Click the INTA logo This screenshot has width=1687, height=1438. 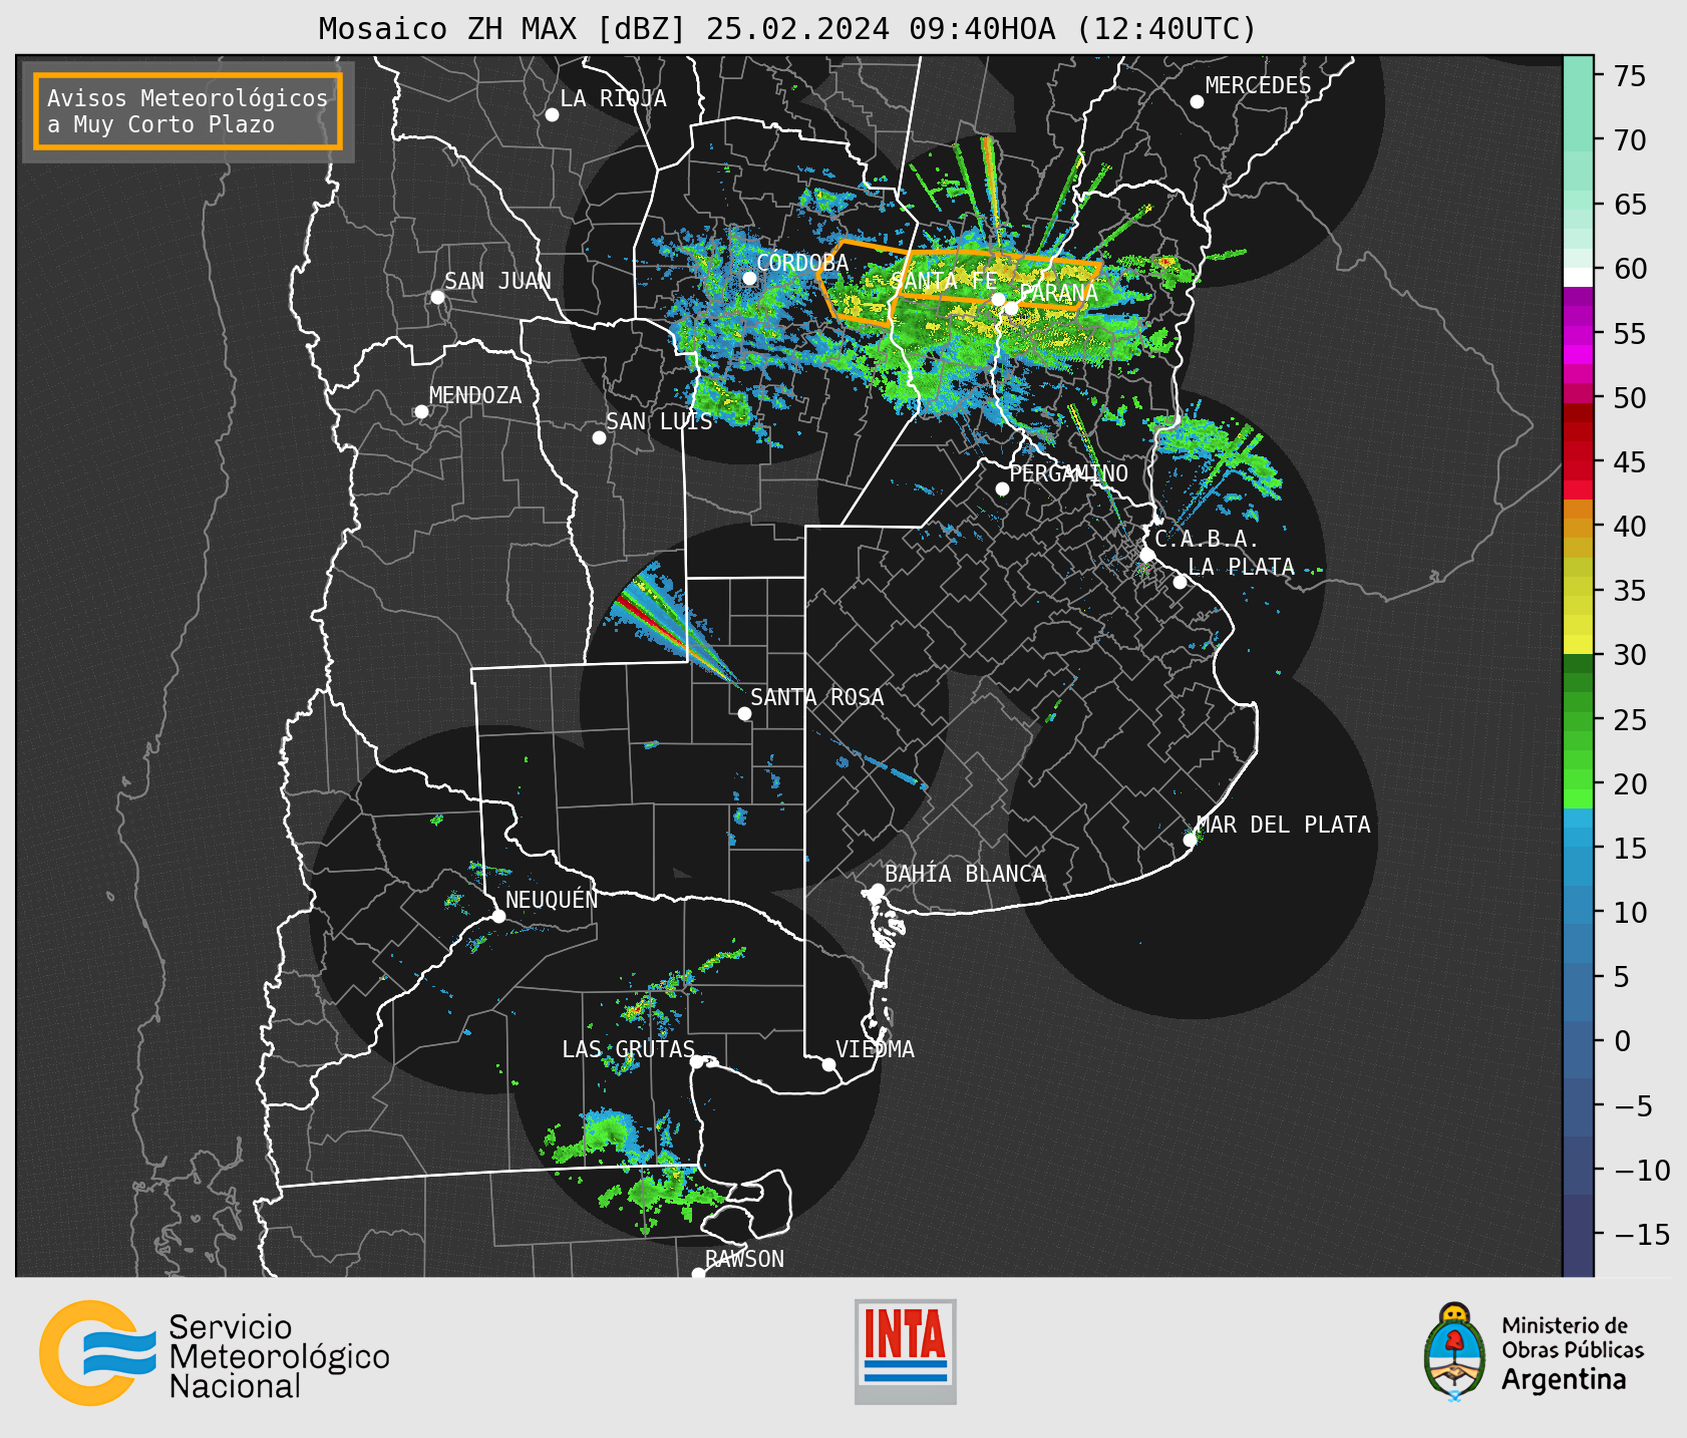905,1351
